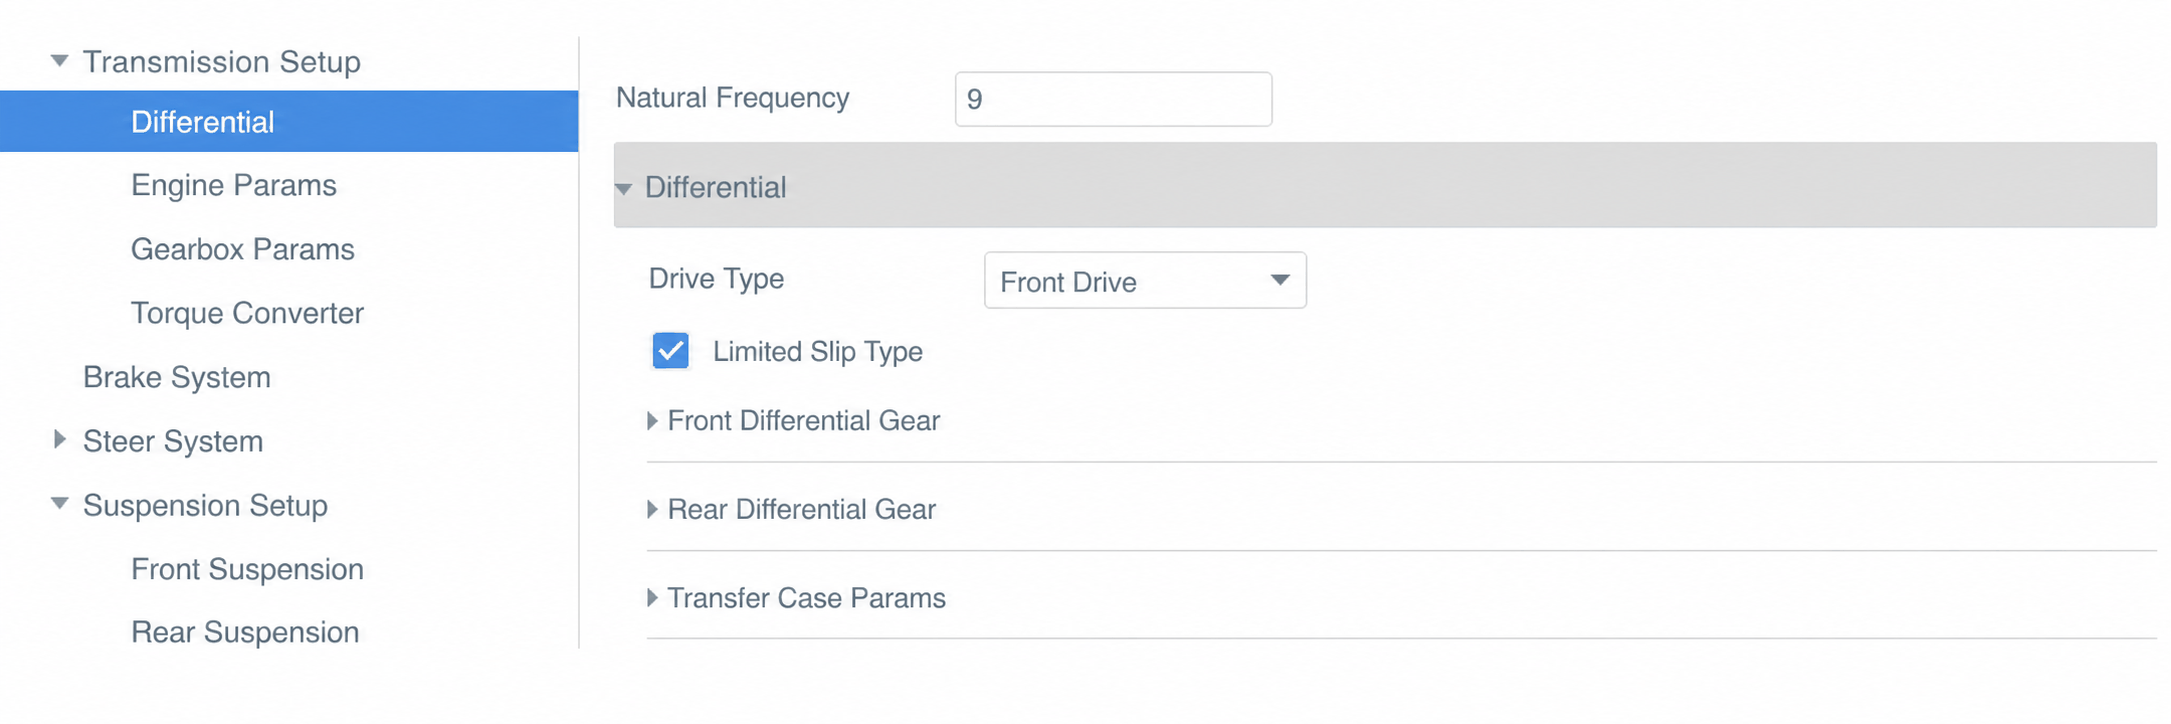Image resolution: width=2171 pixels, height=724 pixels.
Task: Open the Drive Type dropdown
Action: 1145,281
